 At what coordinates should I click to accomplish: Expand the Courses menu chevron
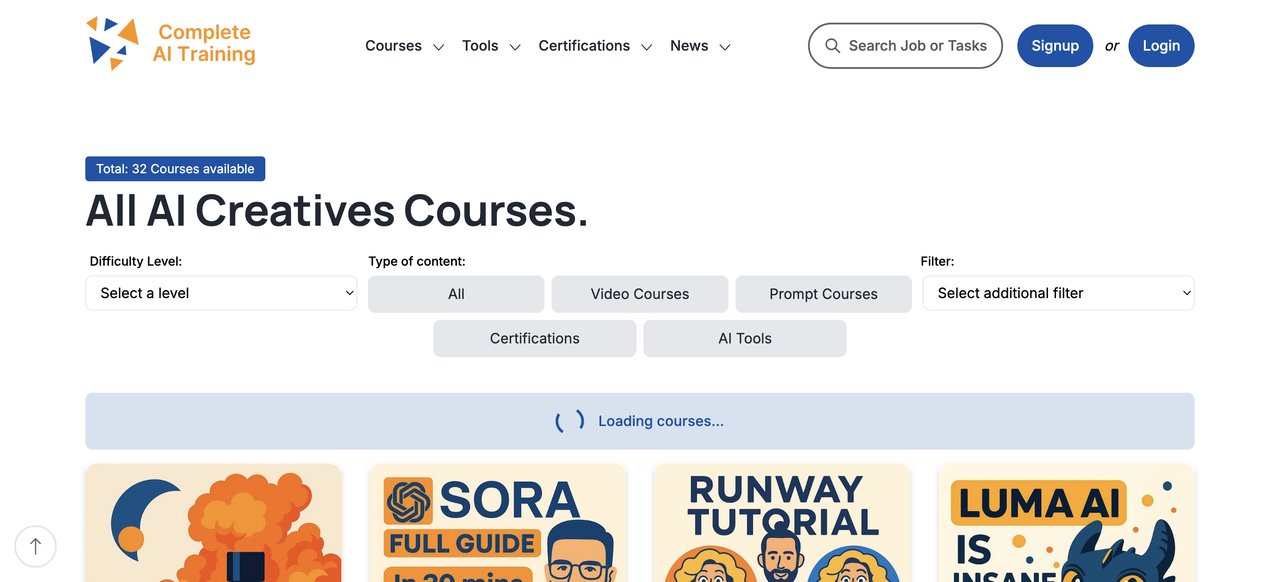438,47
